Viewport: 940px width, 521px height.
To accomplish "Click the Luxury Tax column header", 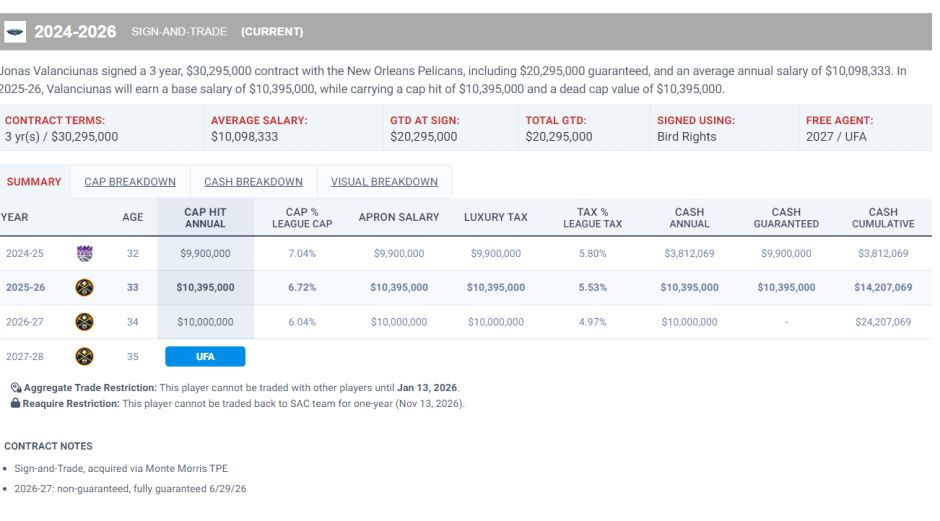I will click(x=496, y=218).
